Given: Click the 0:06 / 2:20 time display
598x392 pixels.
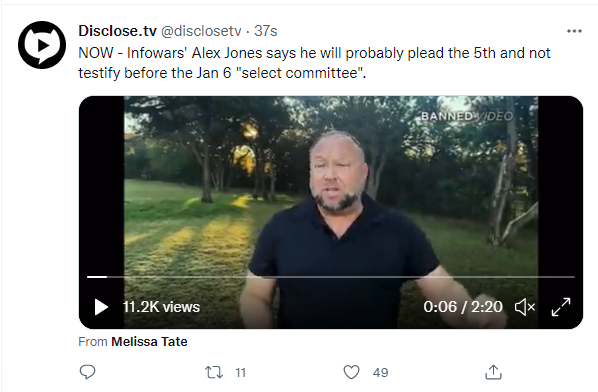Looking at the screenshot, I should (463, 307).
